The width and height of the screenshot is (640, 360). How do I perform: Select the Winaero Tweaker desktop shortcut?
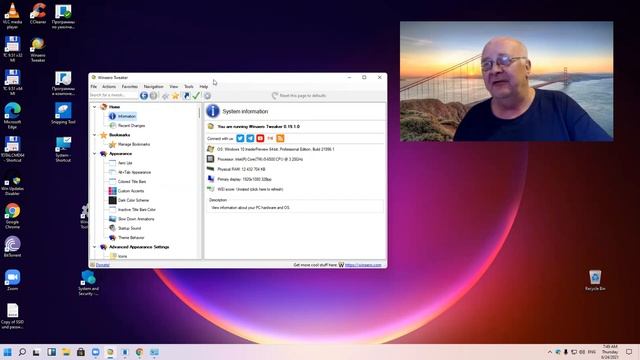(x=38, y=50)
